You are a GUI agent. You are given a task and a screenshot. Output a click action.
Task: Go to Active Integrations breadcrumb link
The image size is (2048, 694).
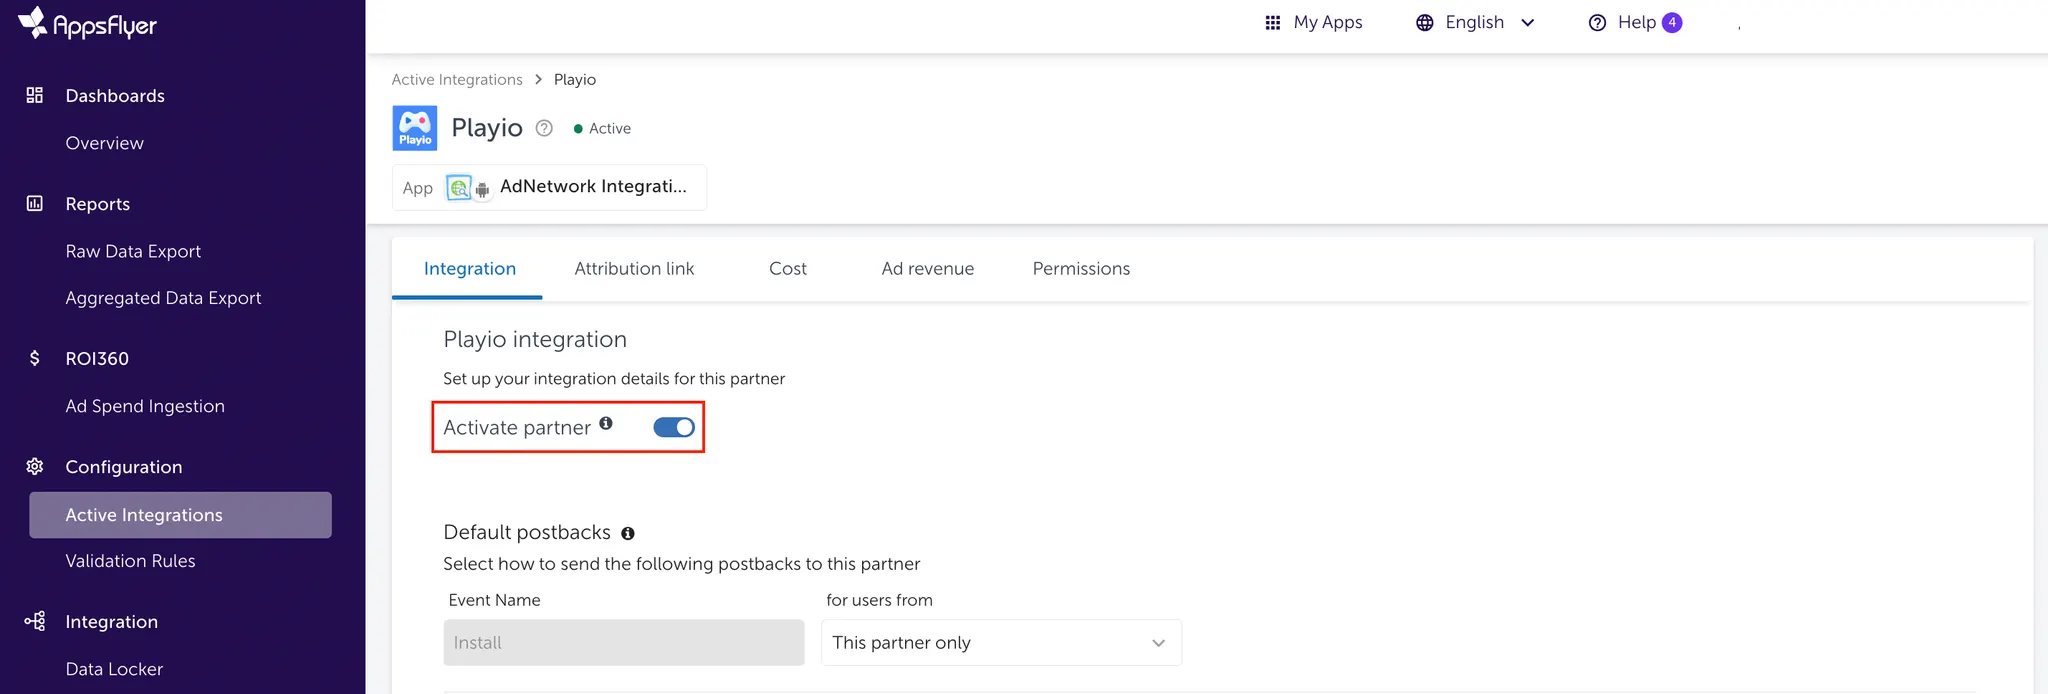(x=457, y=79)
